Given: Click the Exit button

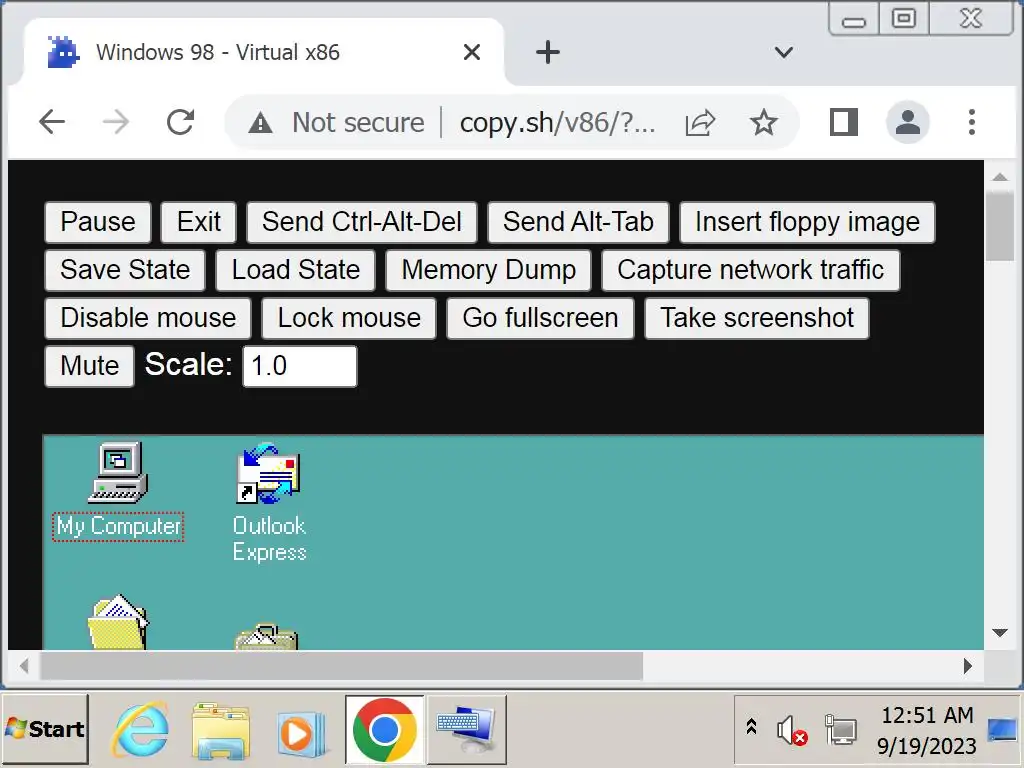Looking at the screenshot, I should [x=199, y=222].
